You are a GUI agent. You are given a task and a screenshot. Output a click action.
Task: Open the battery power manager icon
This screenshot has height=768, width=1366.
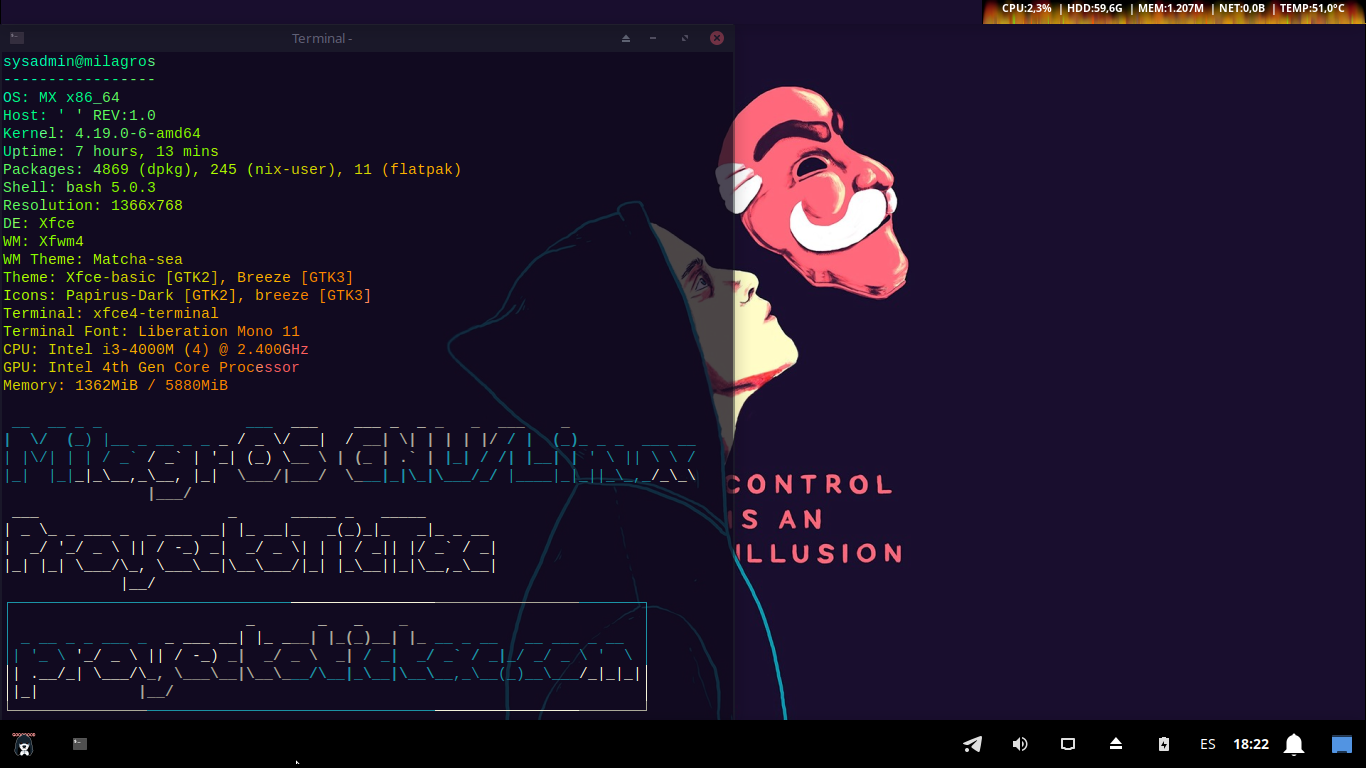1163,744
